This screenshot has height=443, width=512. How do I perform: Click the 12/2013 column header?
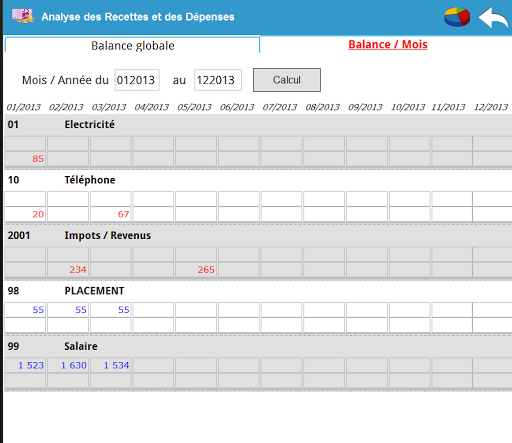click(x=491, y=107)
